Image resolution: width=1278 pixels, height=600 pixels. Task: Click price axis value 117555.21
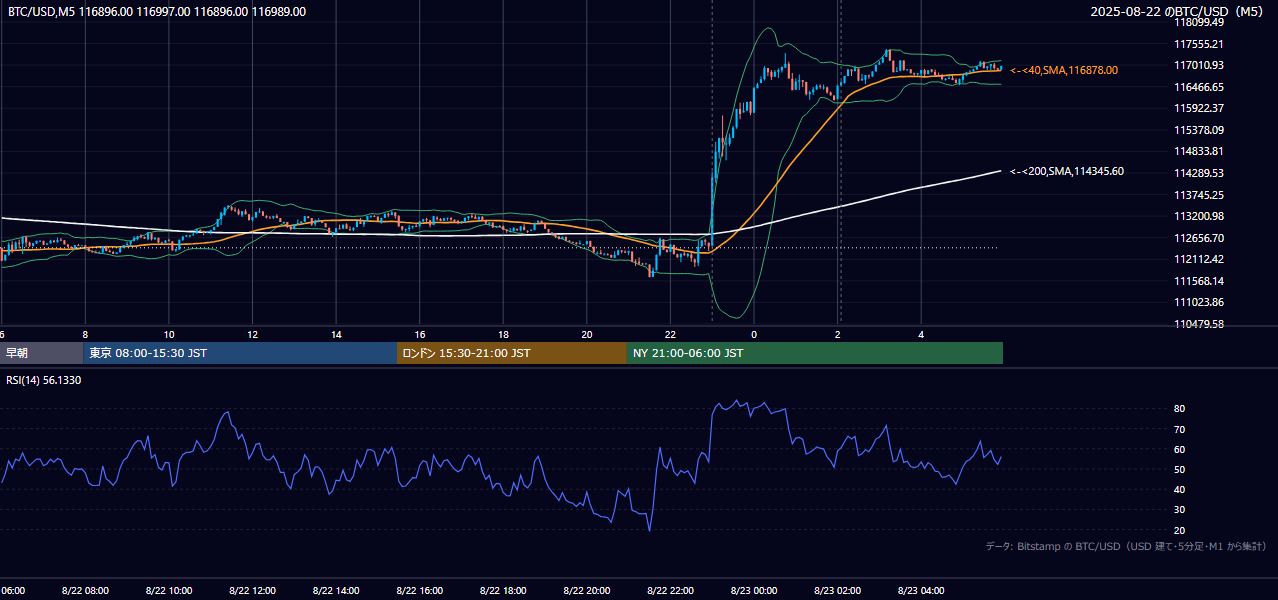(1199, 44)
